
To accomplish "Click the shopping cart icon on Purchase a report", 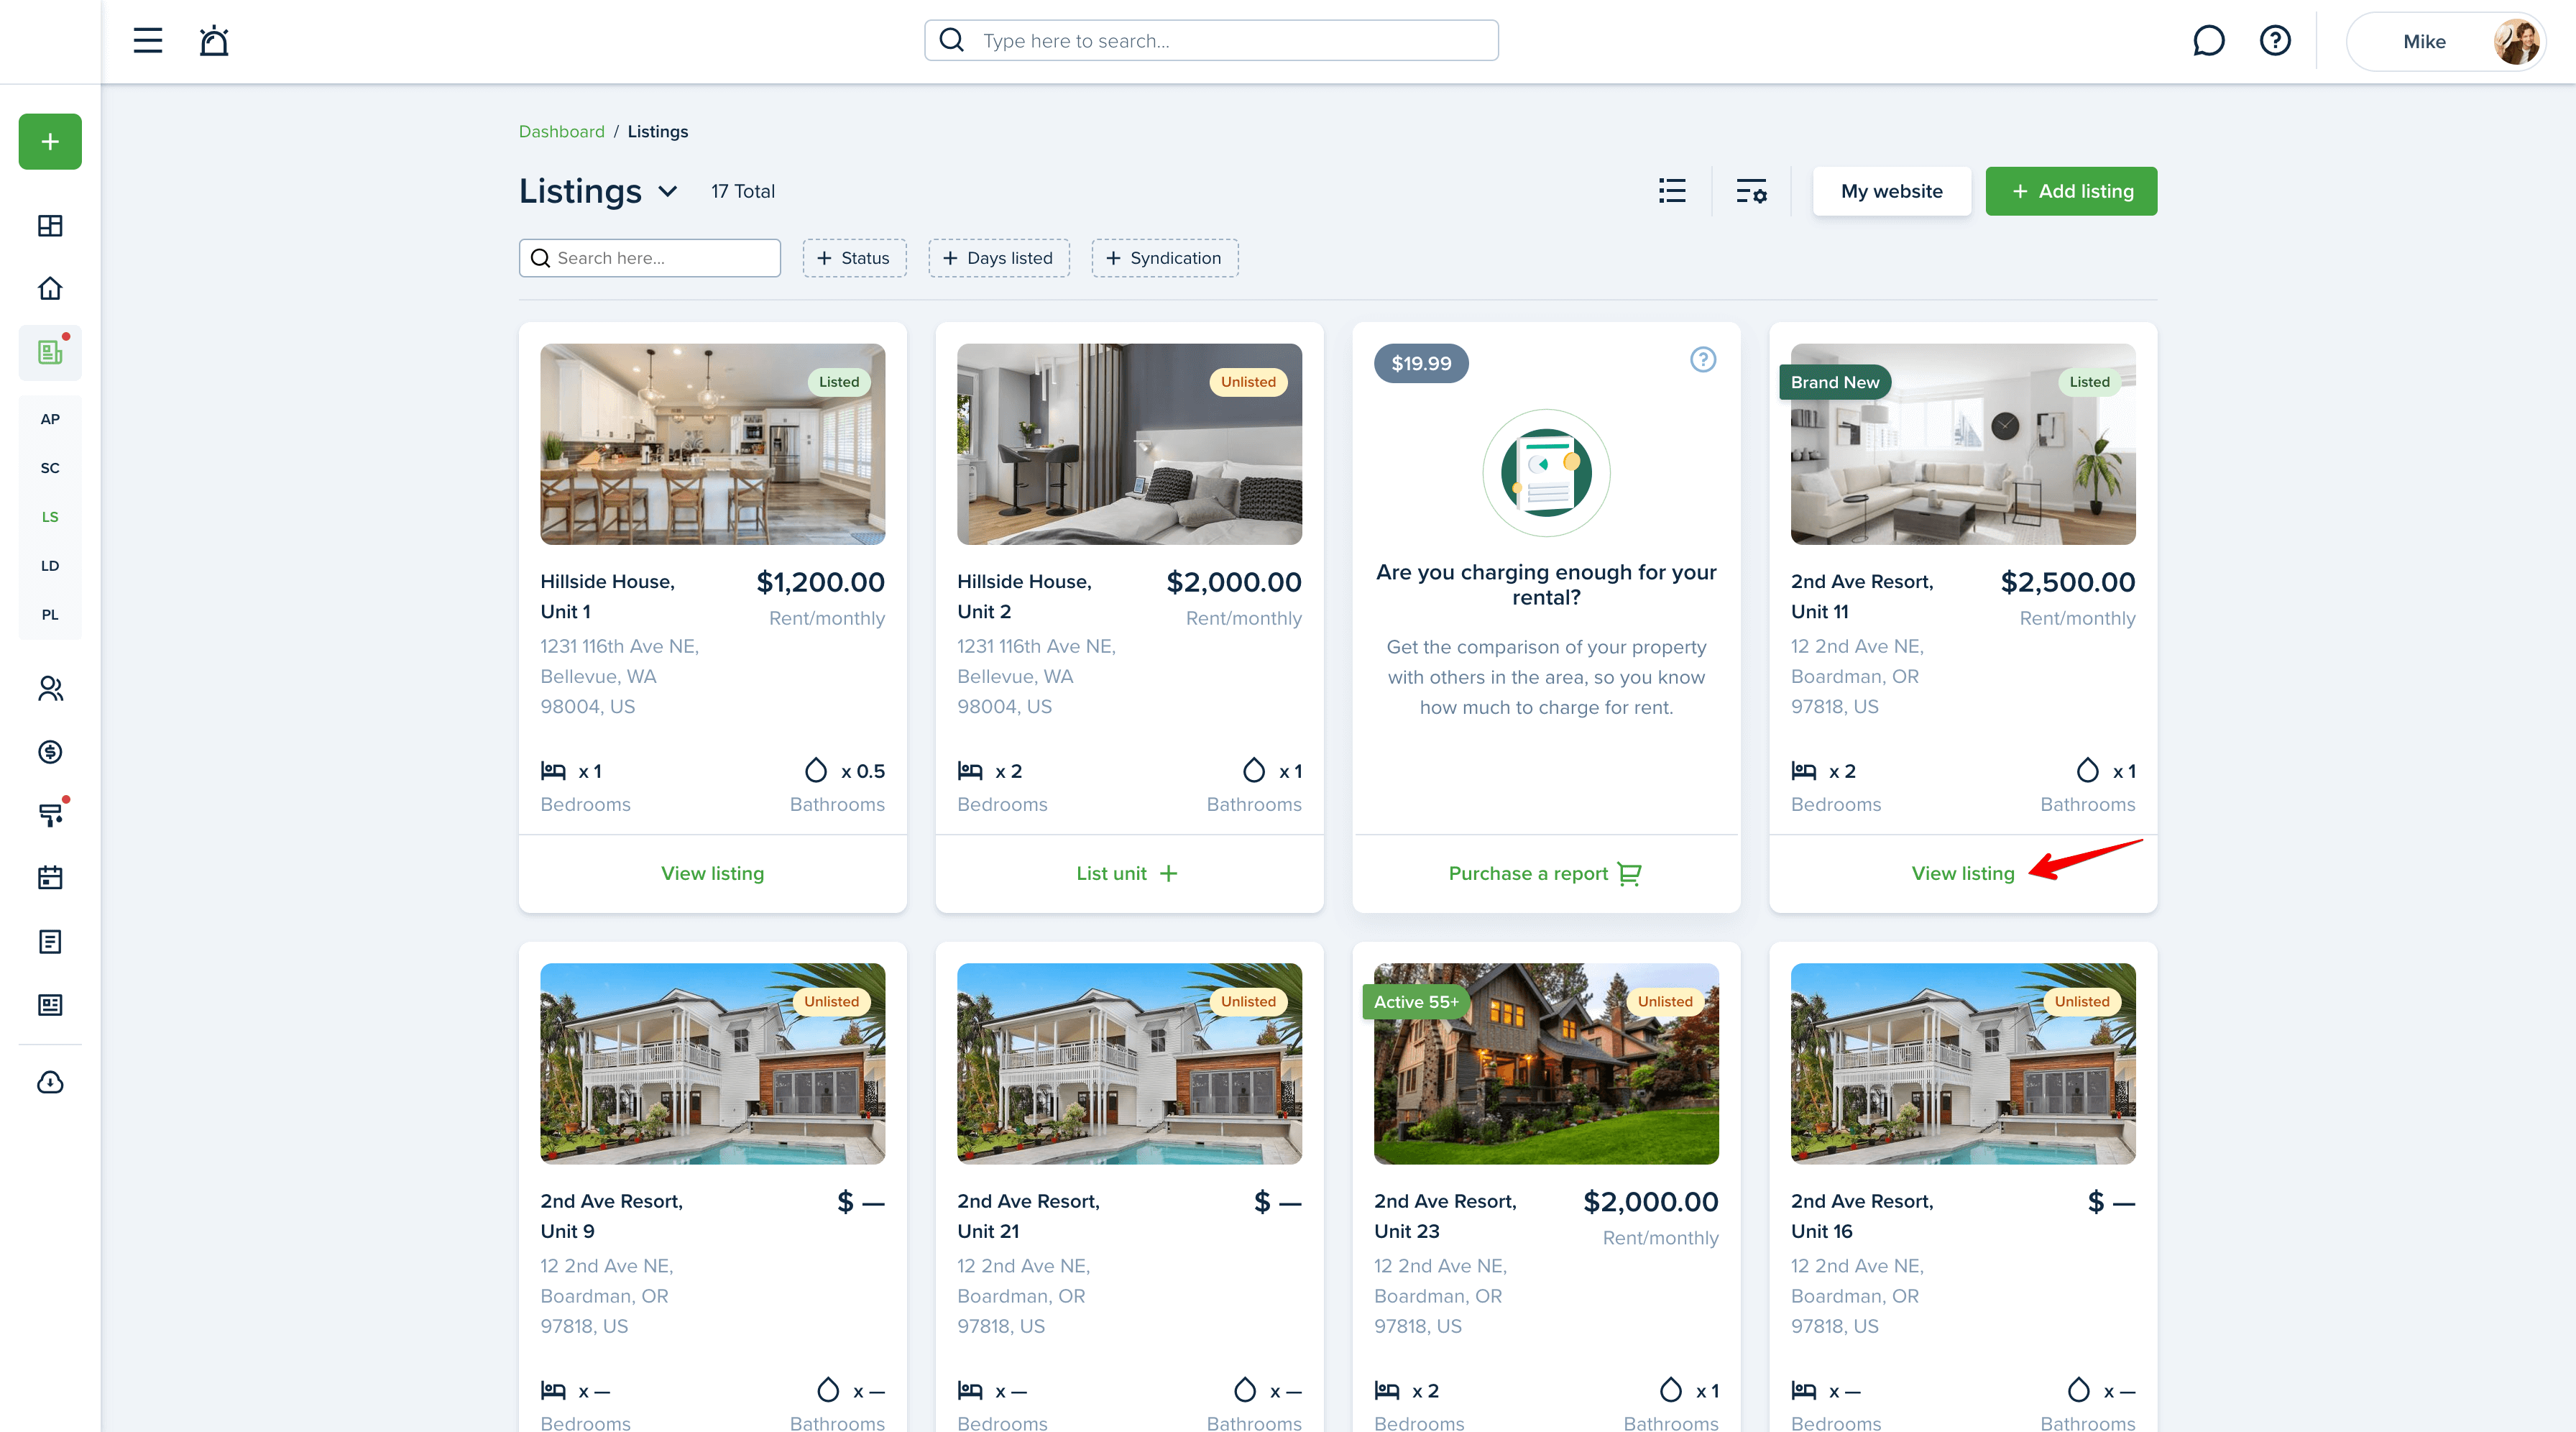I will (x=1629, y=874).
